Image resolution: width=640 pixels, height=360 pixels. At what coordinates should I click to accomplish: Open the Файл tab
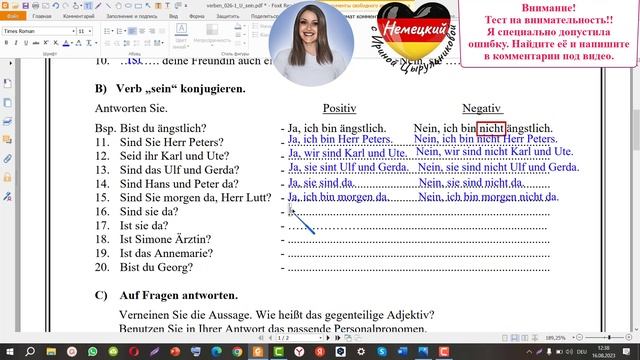click(13, 16)
